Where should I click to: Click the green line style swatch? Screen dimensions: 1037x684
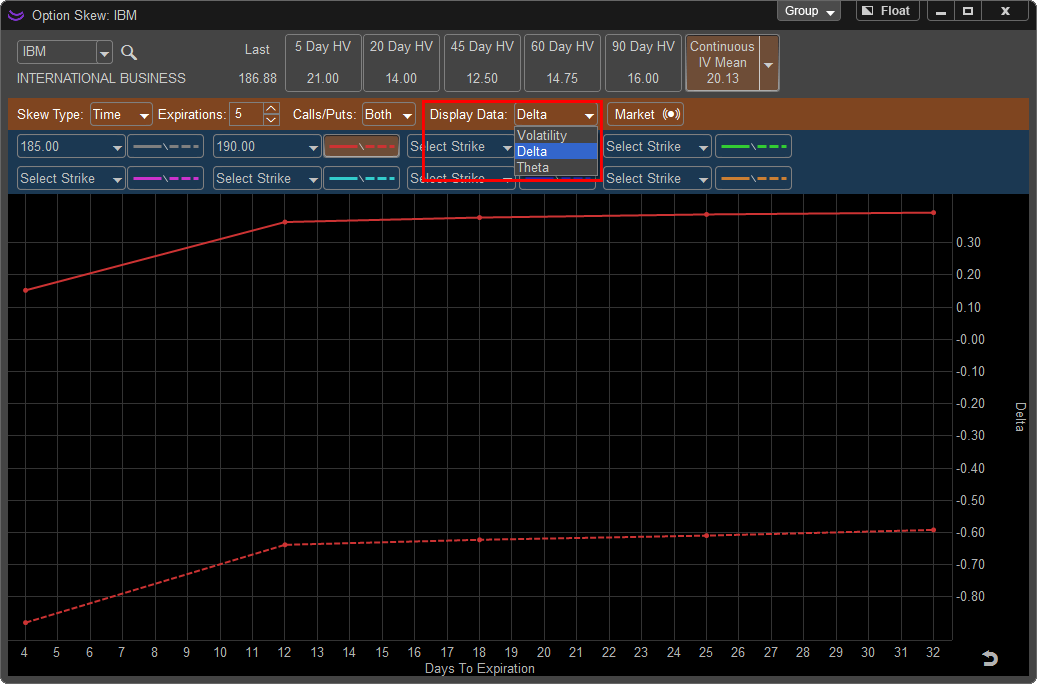tap(753, 146)
